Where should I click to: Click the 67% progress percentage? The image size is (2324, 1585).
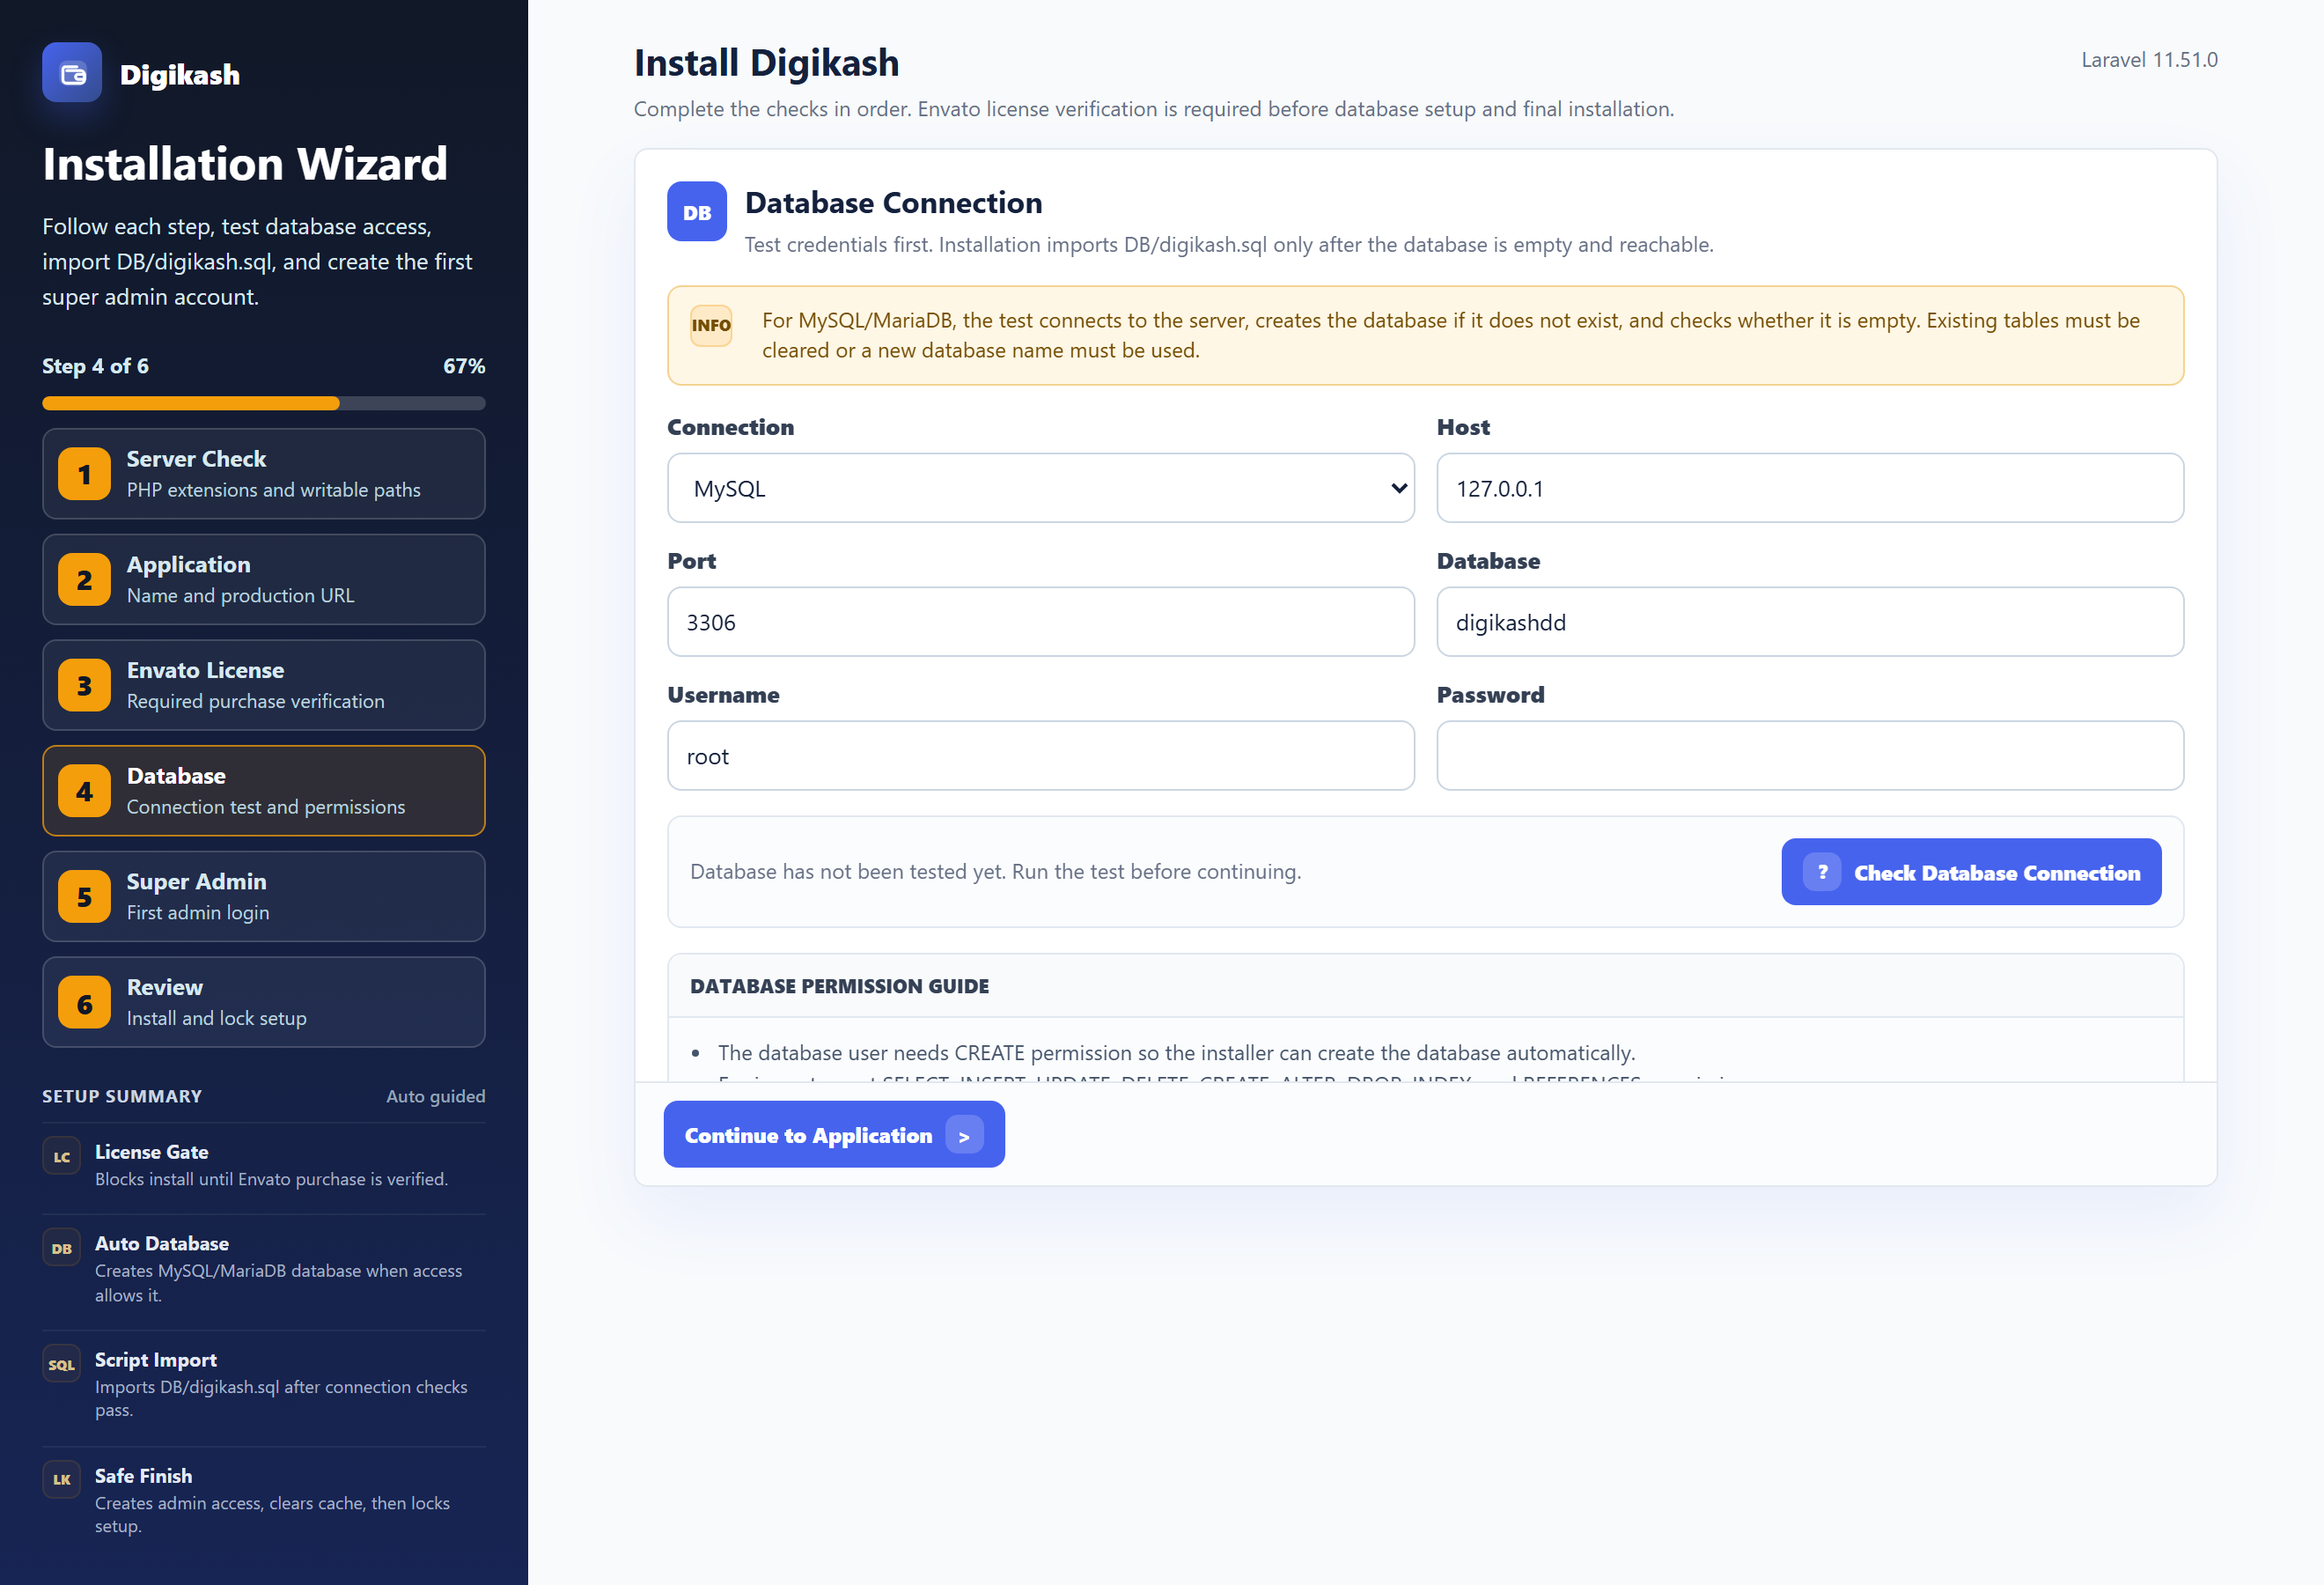[x=464, y=366]
